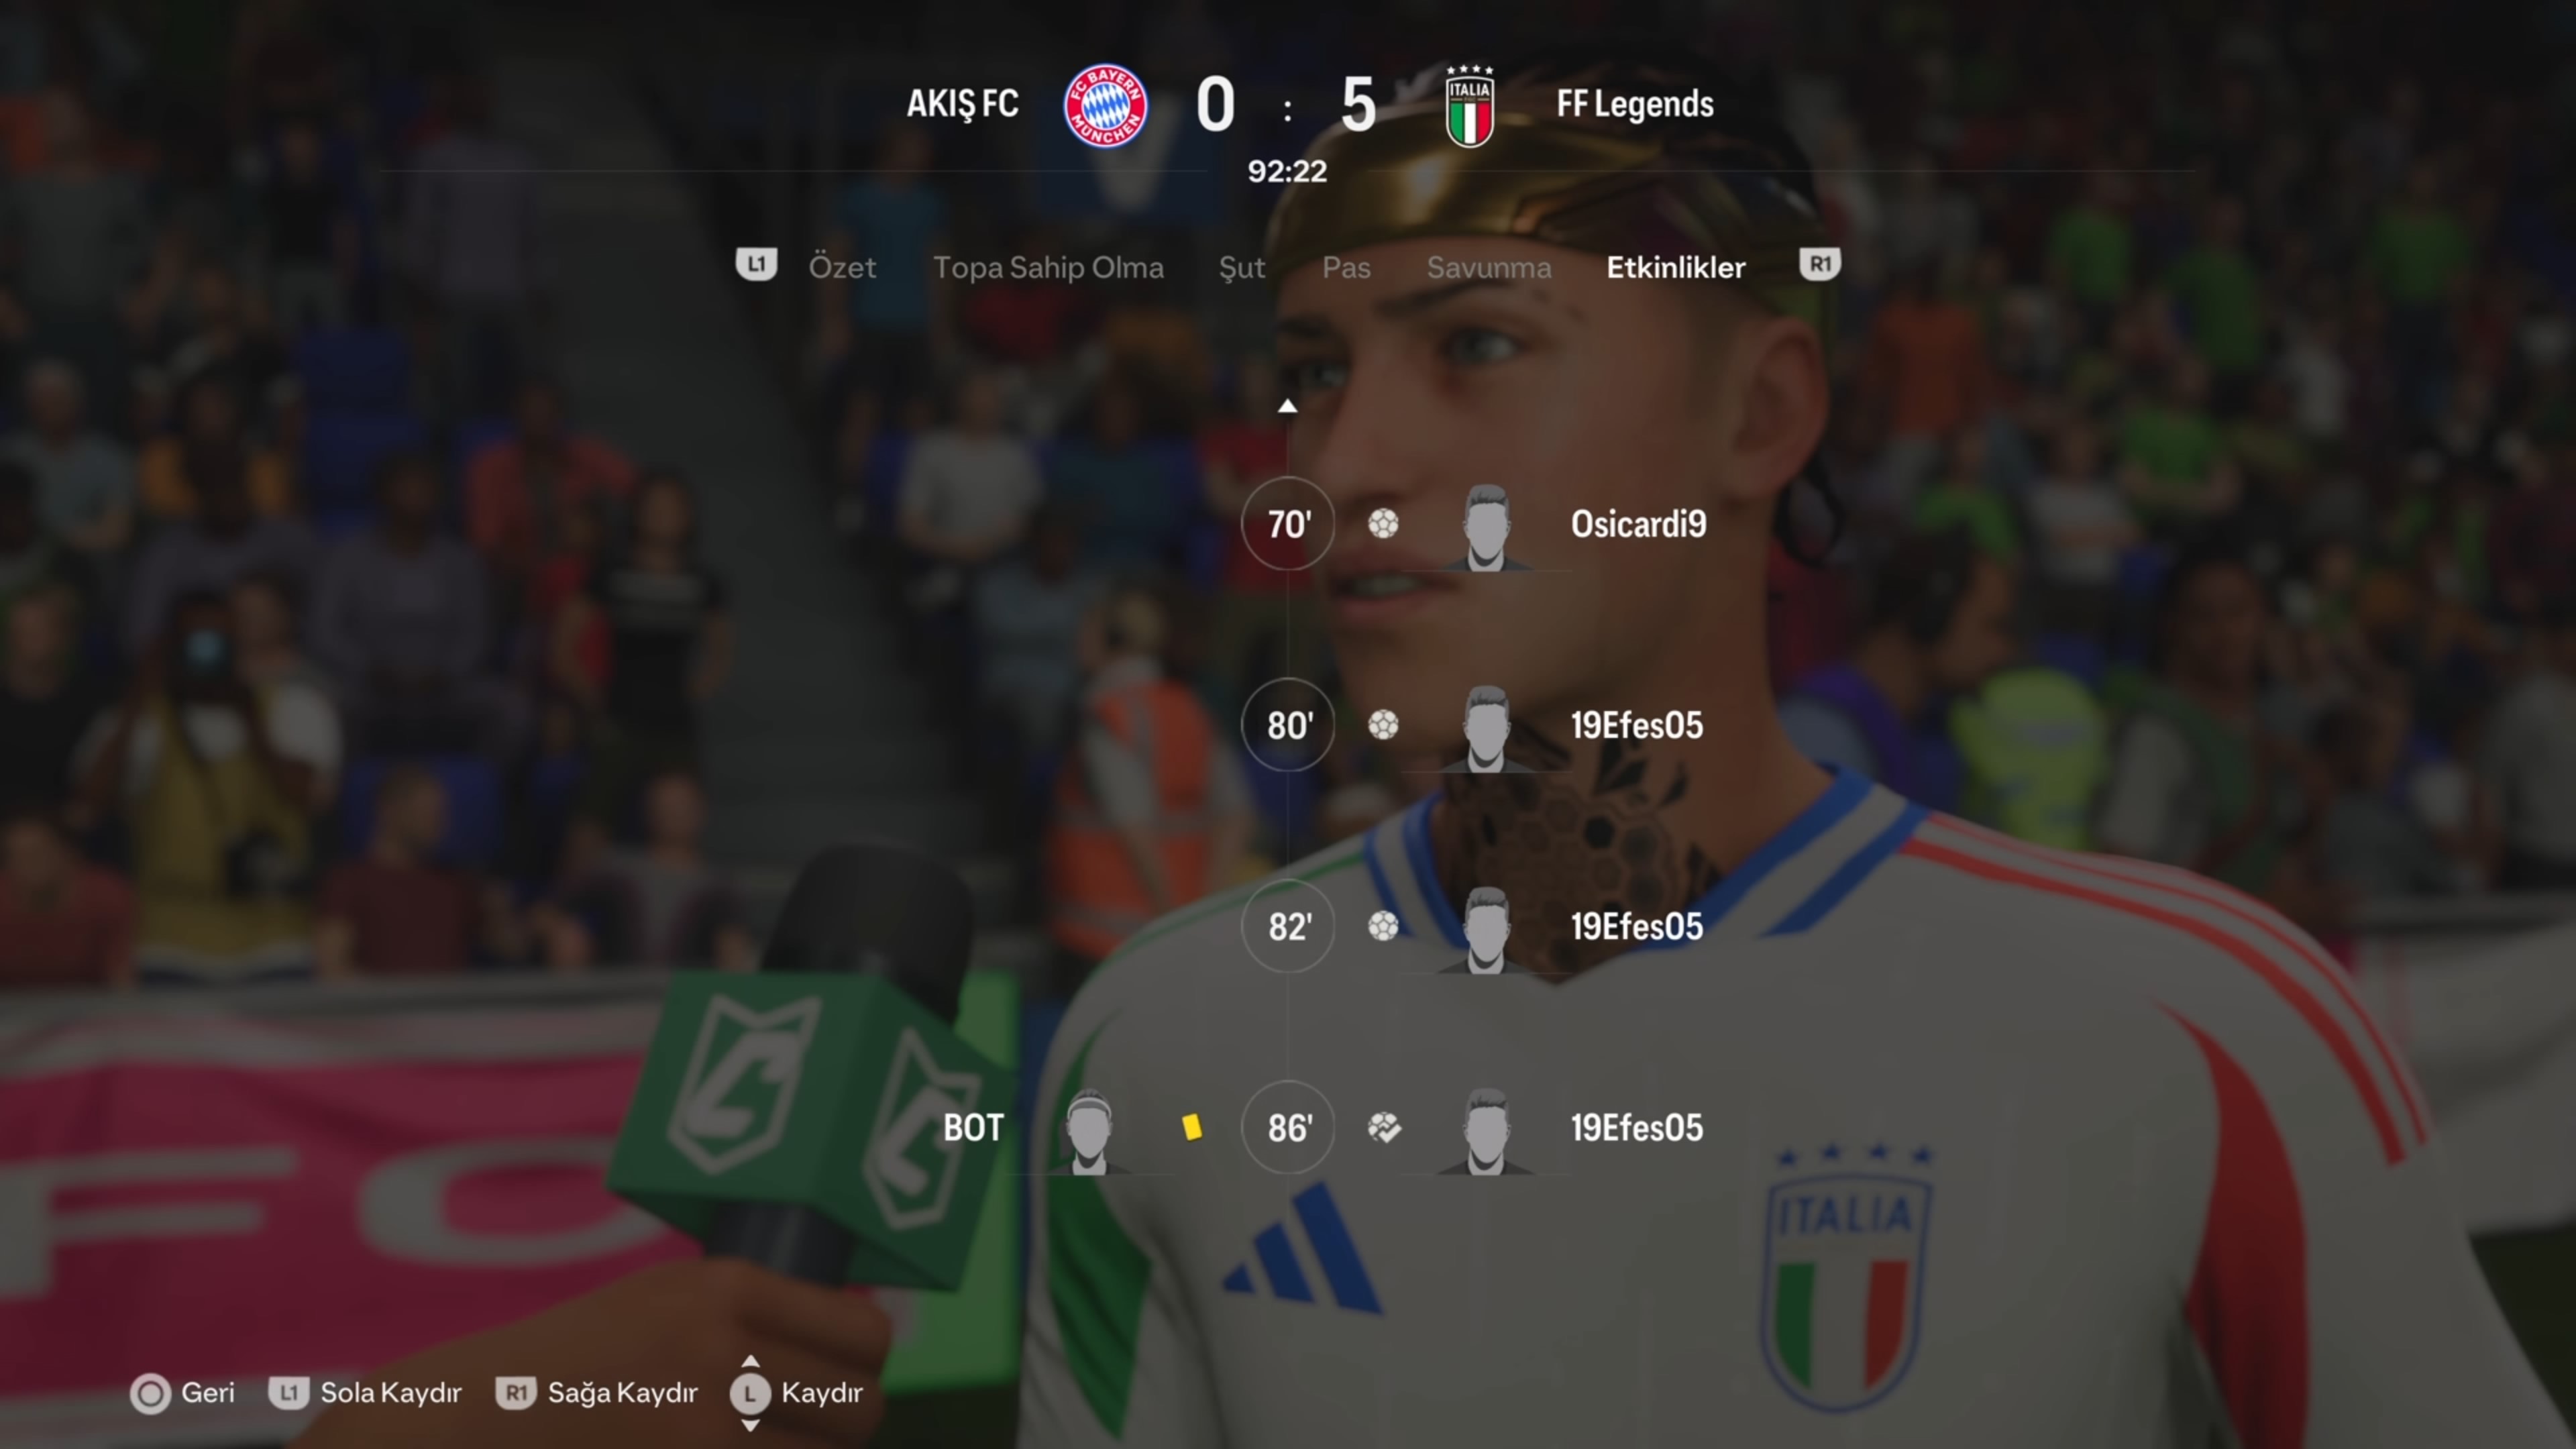Click the BOT player avatar
Screen dimensions: 2576x1449
tap(1089, 1130)
